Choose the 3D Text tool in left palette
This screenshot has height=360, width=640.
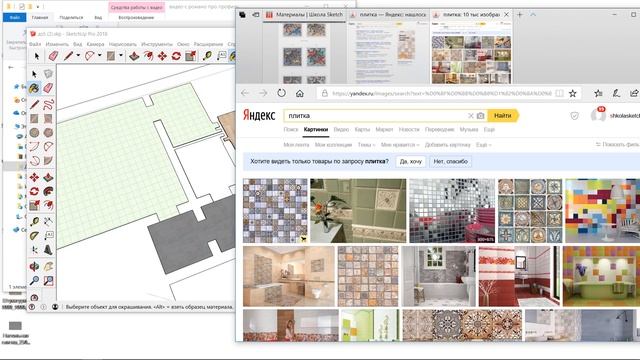48,249
